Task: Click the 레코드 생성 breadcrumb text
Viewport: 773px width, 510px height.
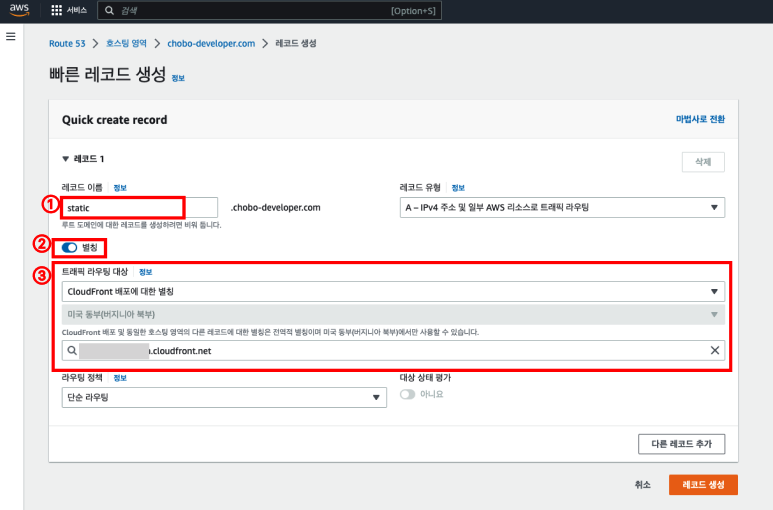Action: point(296,43)
